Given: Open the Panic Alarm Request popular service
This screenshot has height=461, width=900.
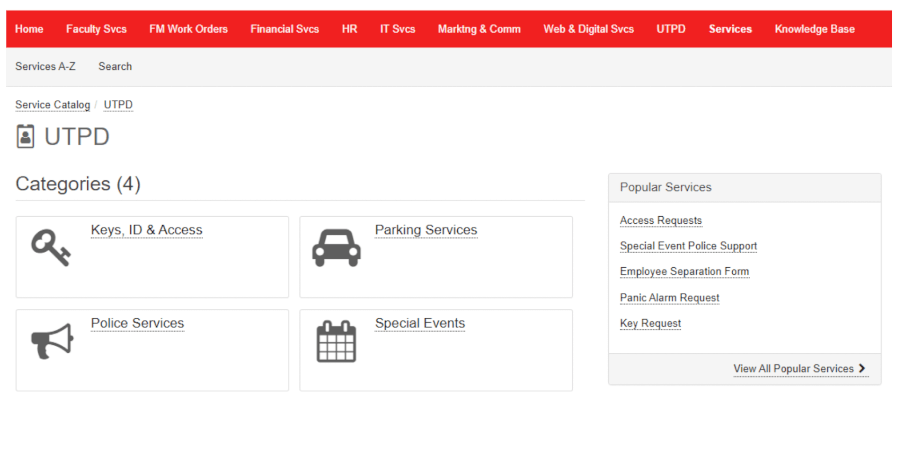Looking at the screenshot, I should [x=669, y=298].
